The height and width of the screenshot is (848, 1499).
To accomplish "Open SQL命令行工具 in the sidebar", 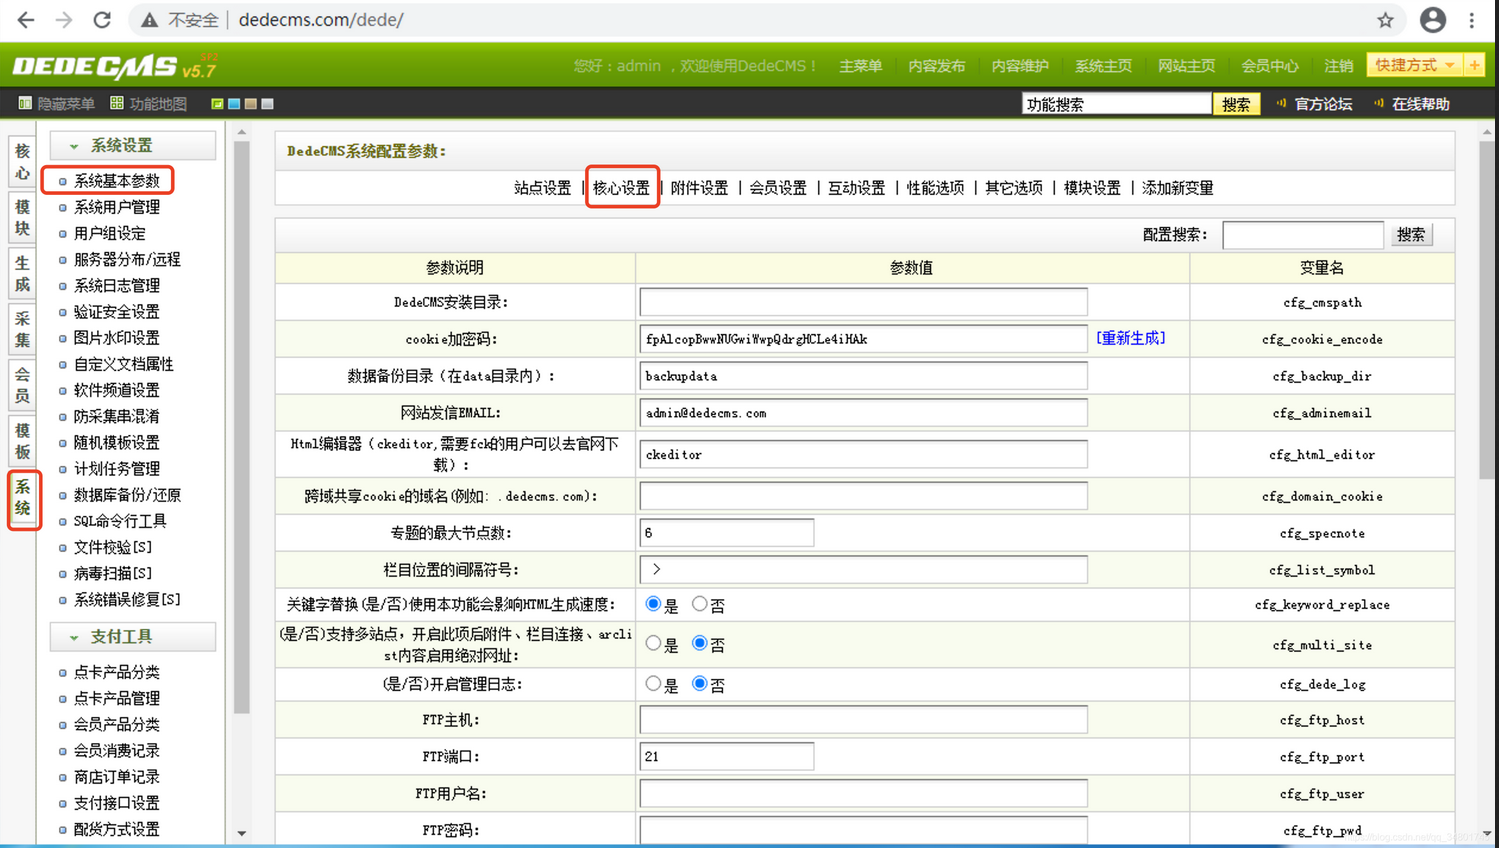I will click(x=120, y=521).
